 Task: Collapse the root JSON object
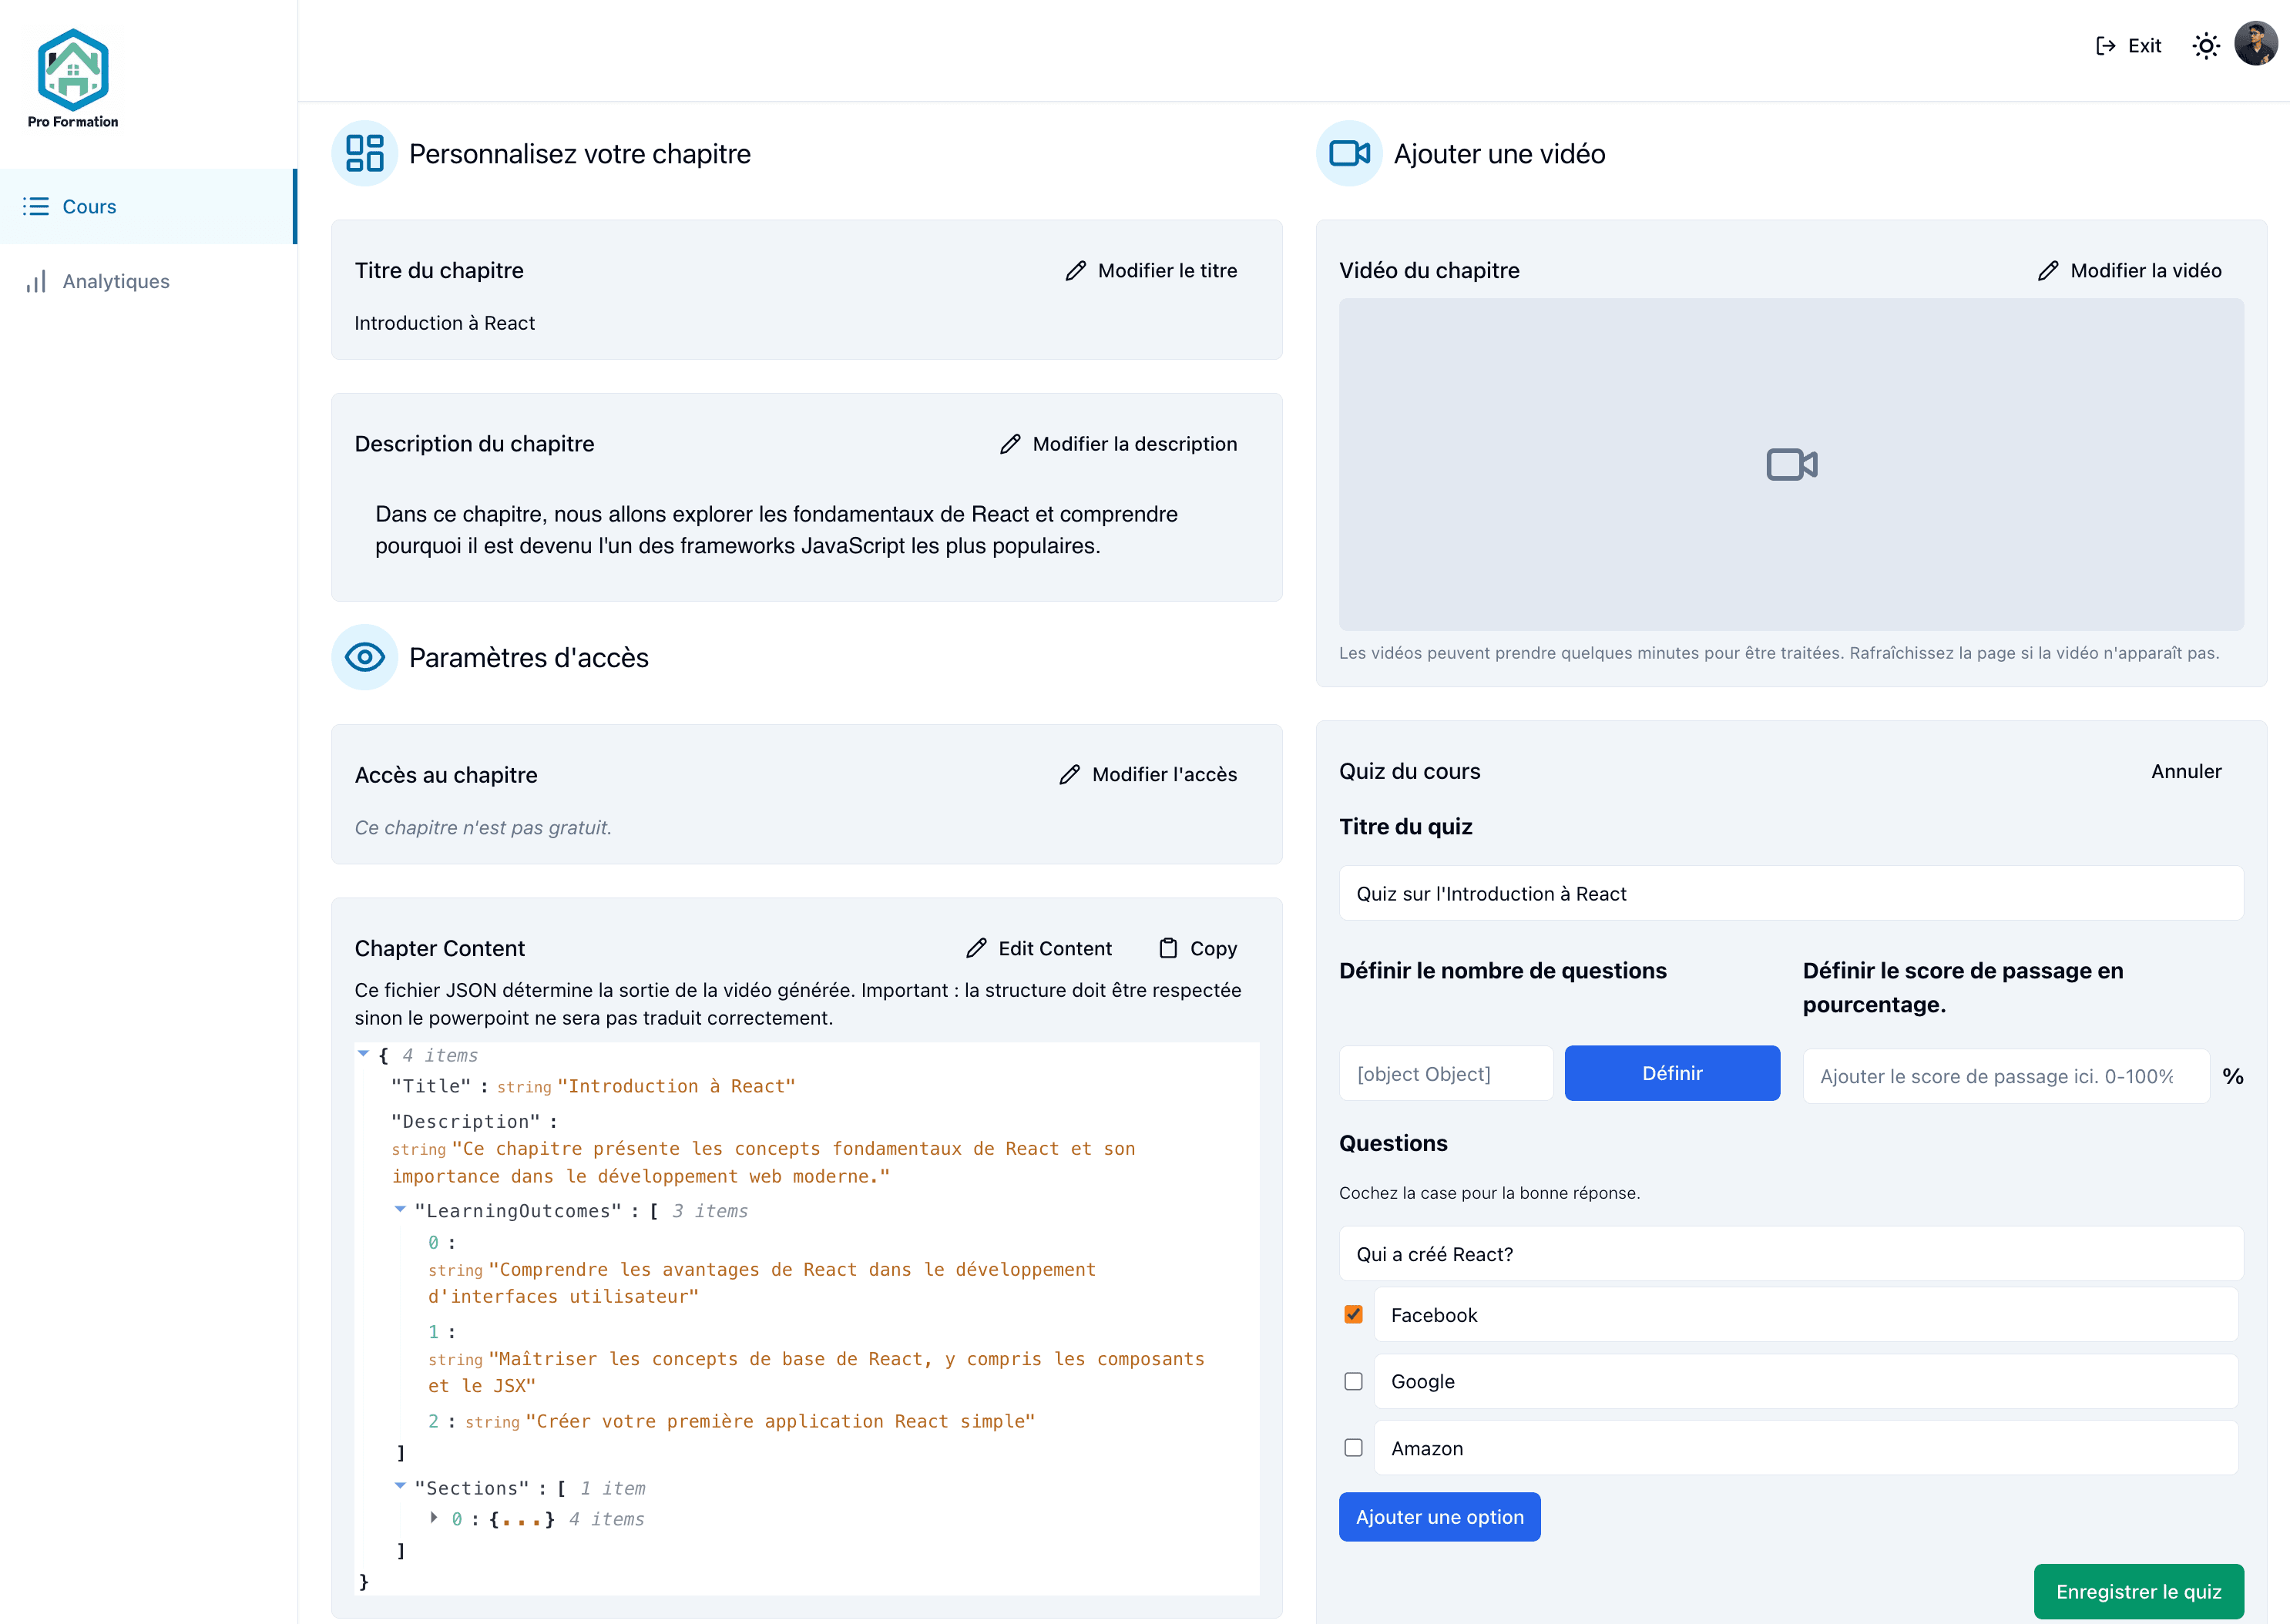point(364,1054)
